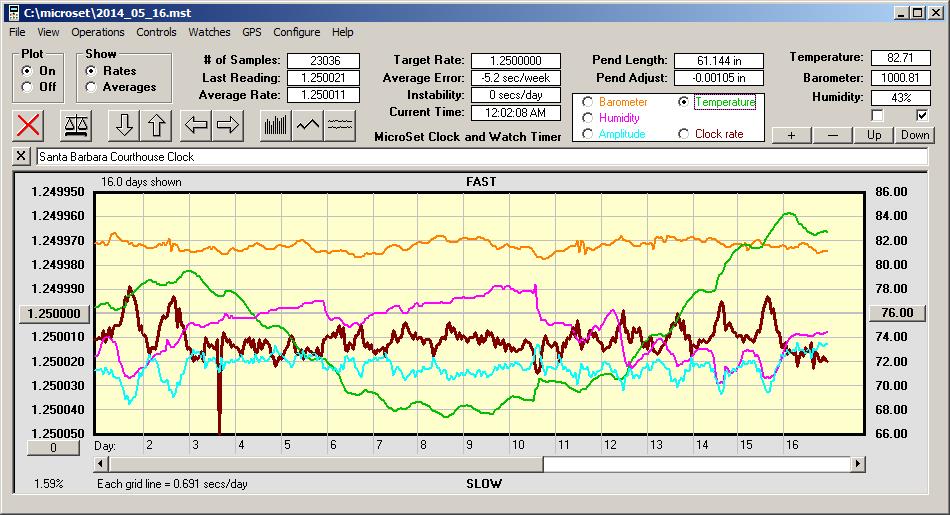Uncheck the checked box under Humidity
Image resolution: width=950 pixels, height=515 pixels.
coord(922,116)
